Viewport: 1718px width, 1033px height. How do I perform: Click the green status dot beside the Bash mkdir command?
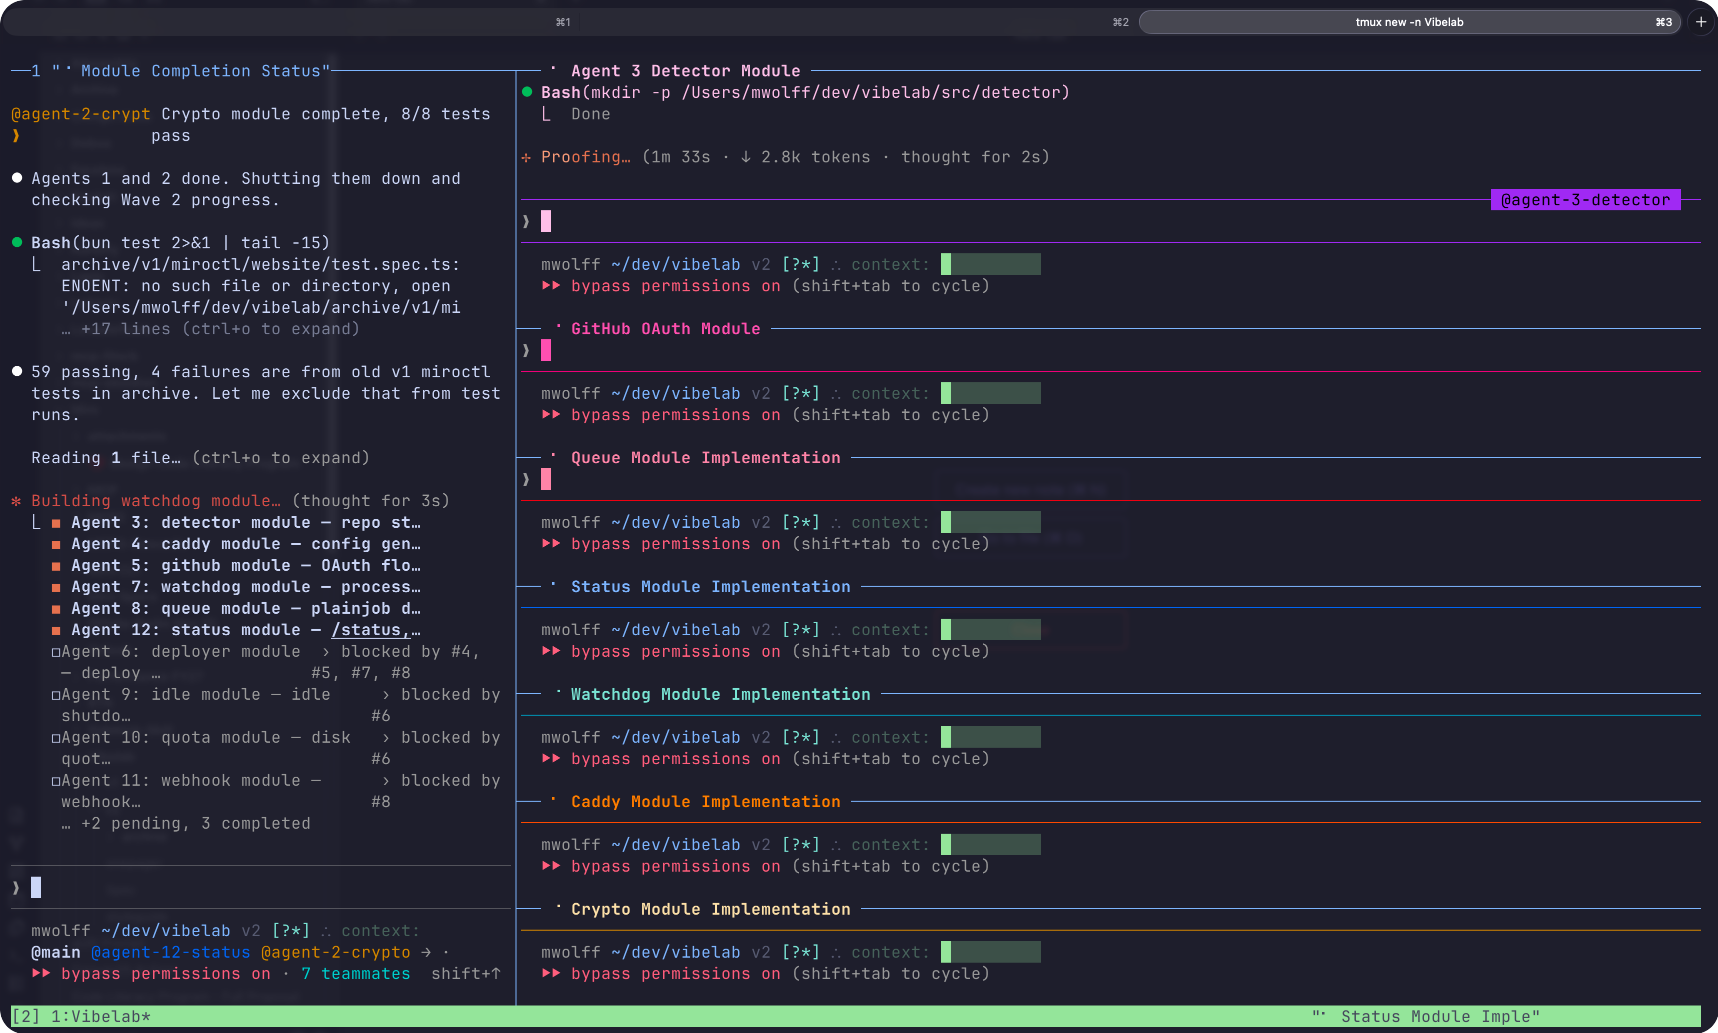coord(527,92)
